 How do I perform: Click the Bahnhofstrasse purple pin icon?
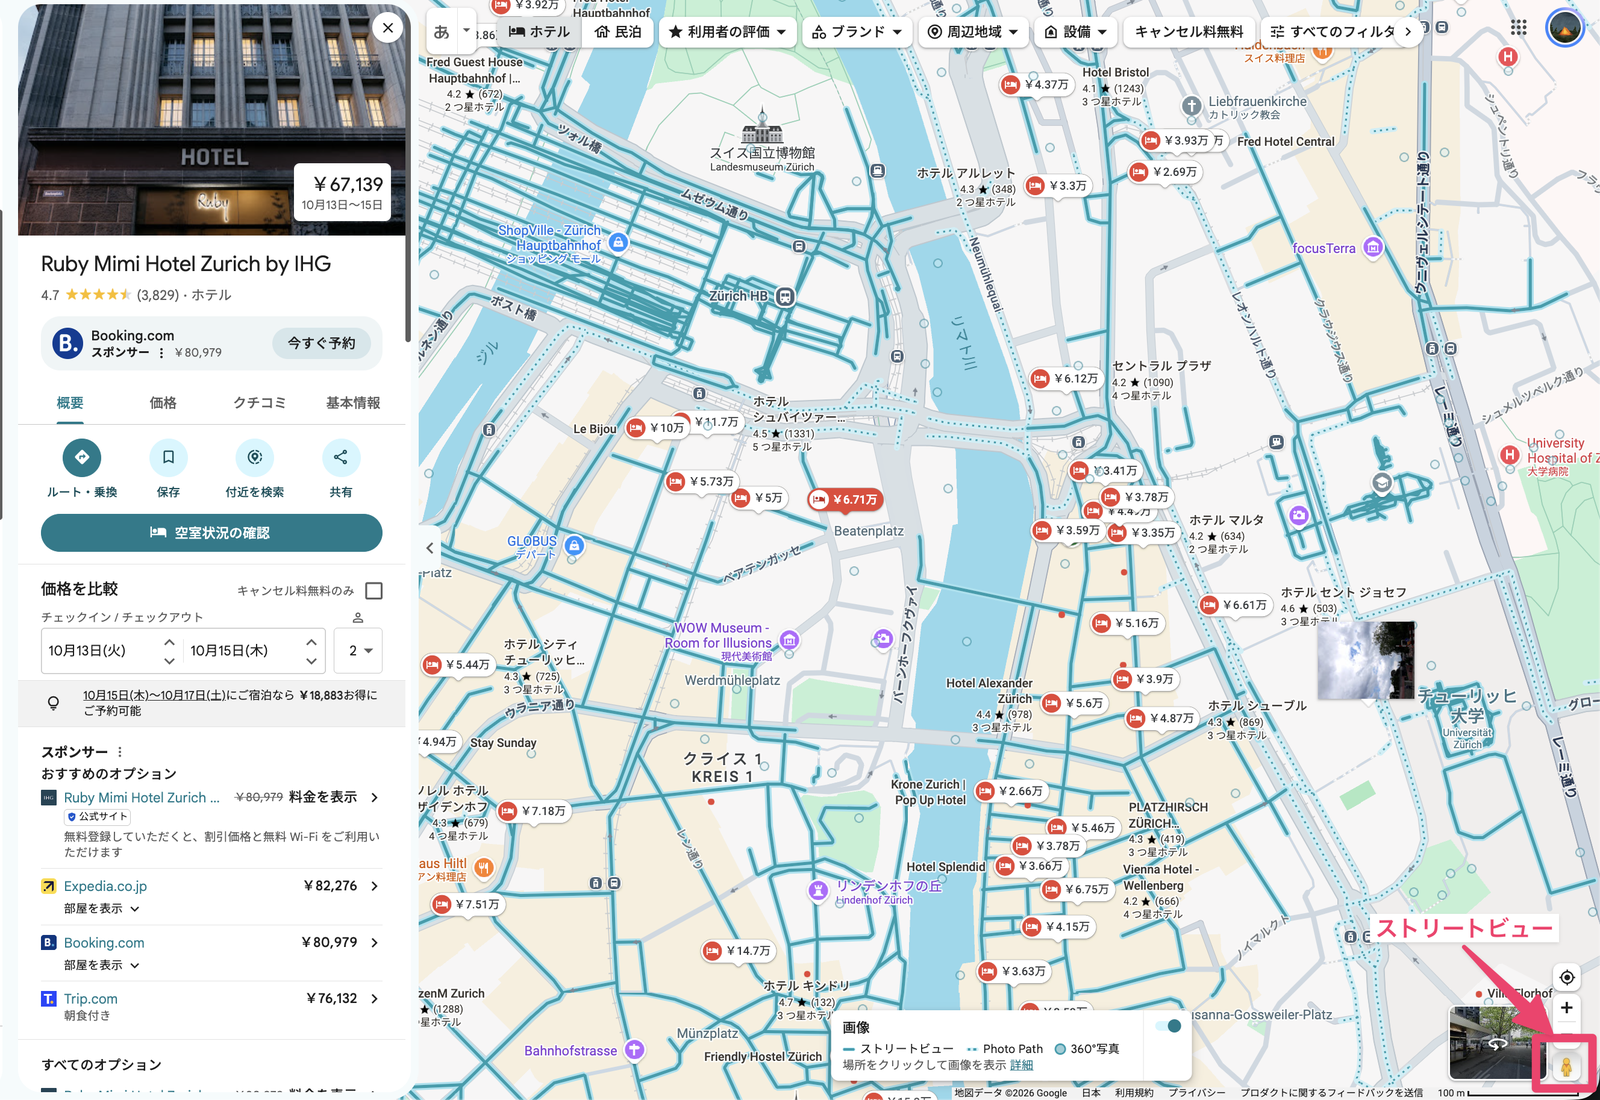(x=634, y=1050)
